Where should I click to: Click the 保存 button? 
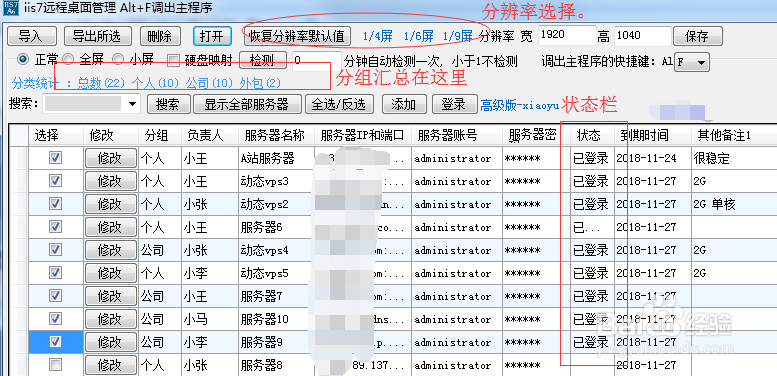[697, 36]
